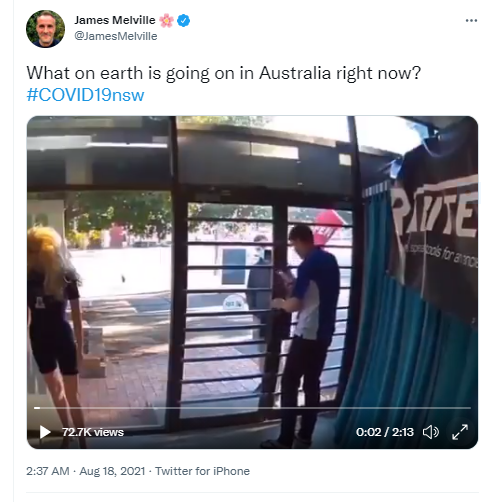Image resolution: width=481 pixels, height=502 pixels.
Task: Click the video frame center
Action: pyautogui.click(x=252, y=282)
